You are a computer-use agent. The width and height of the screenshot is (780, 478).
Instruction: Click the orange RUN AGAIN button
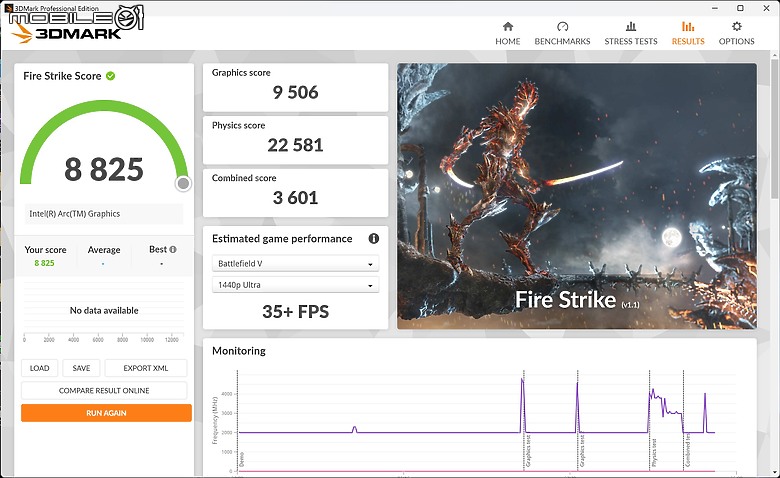106,413
